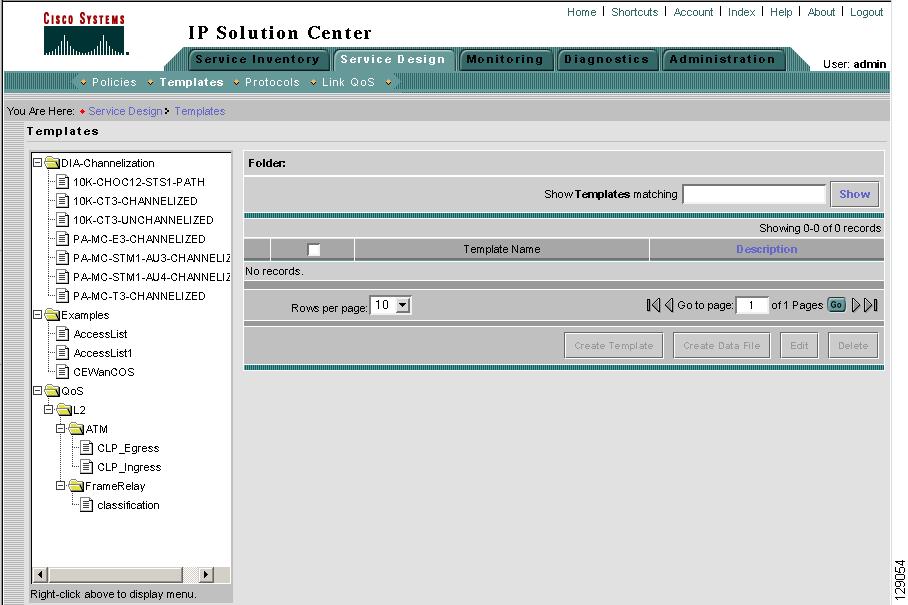Image resolution: width=908 pixels, height=605 pixels.
Task: Click document icon beside 10K-CT3-CHANNELIZED
Action: pos(63,201)
